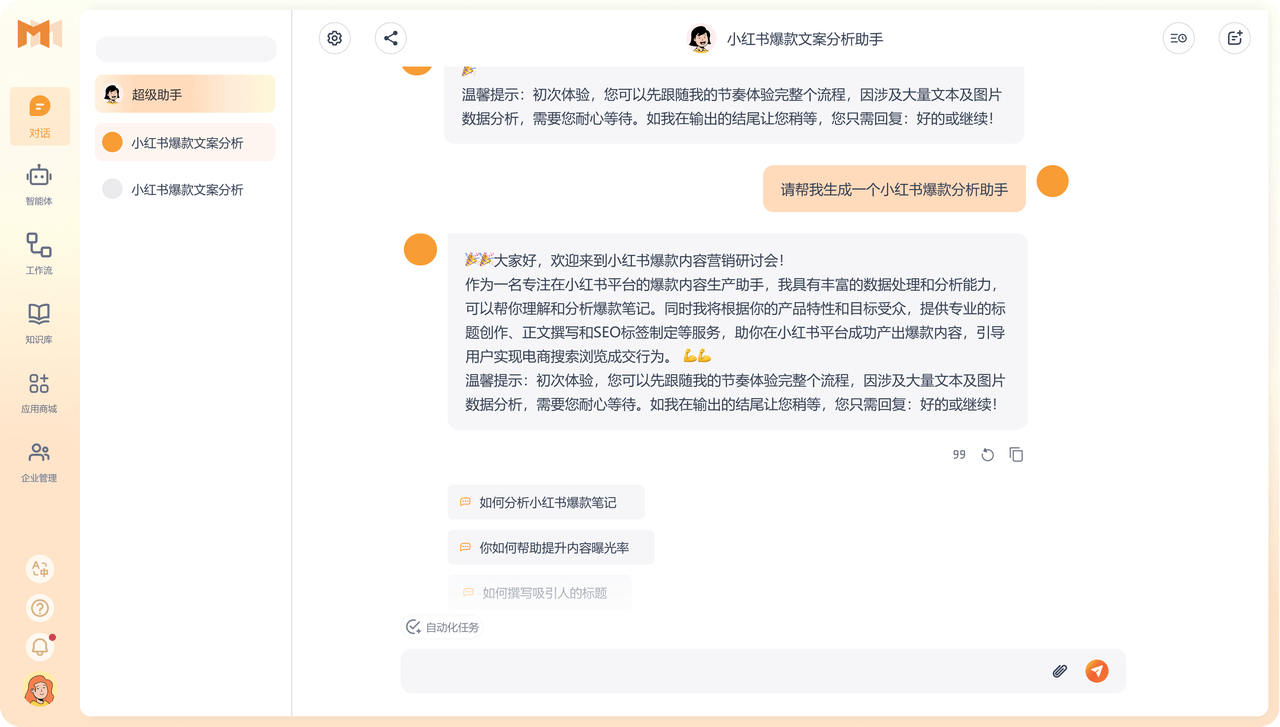Click the 自动化任务 label
Screen dimensions: 1280x727
tap(452, 627)
